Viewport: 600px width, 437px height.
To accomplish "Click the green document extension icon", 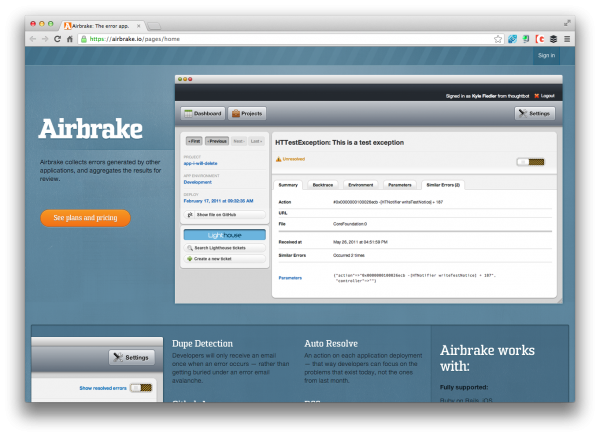I will [x=526, y=39].
